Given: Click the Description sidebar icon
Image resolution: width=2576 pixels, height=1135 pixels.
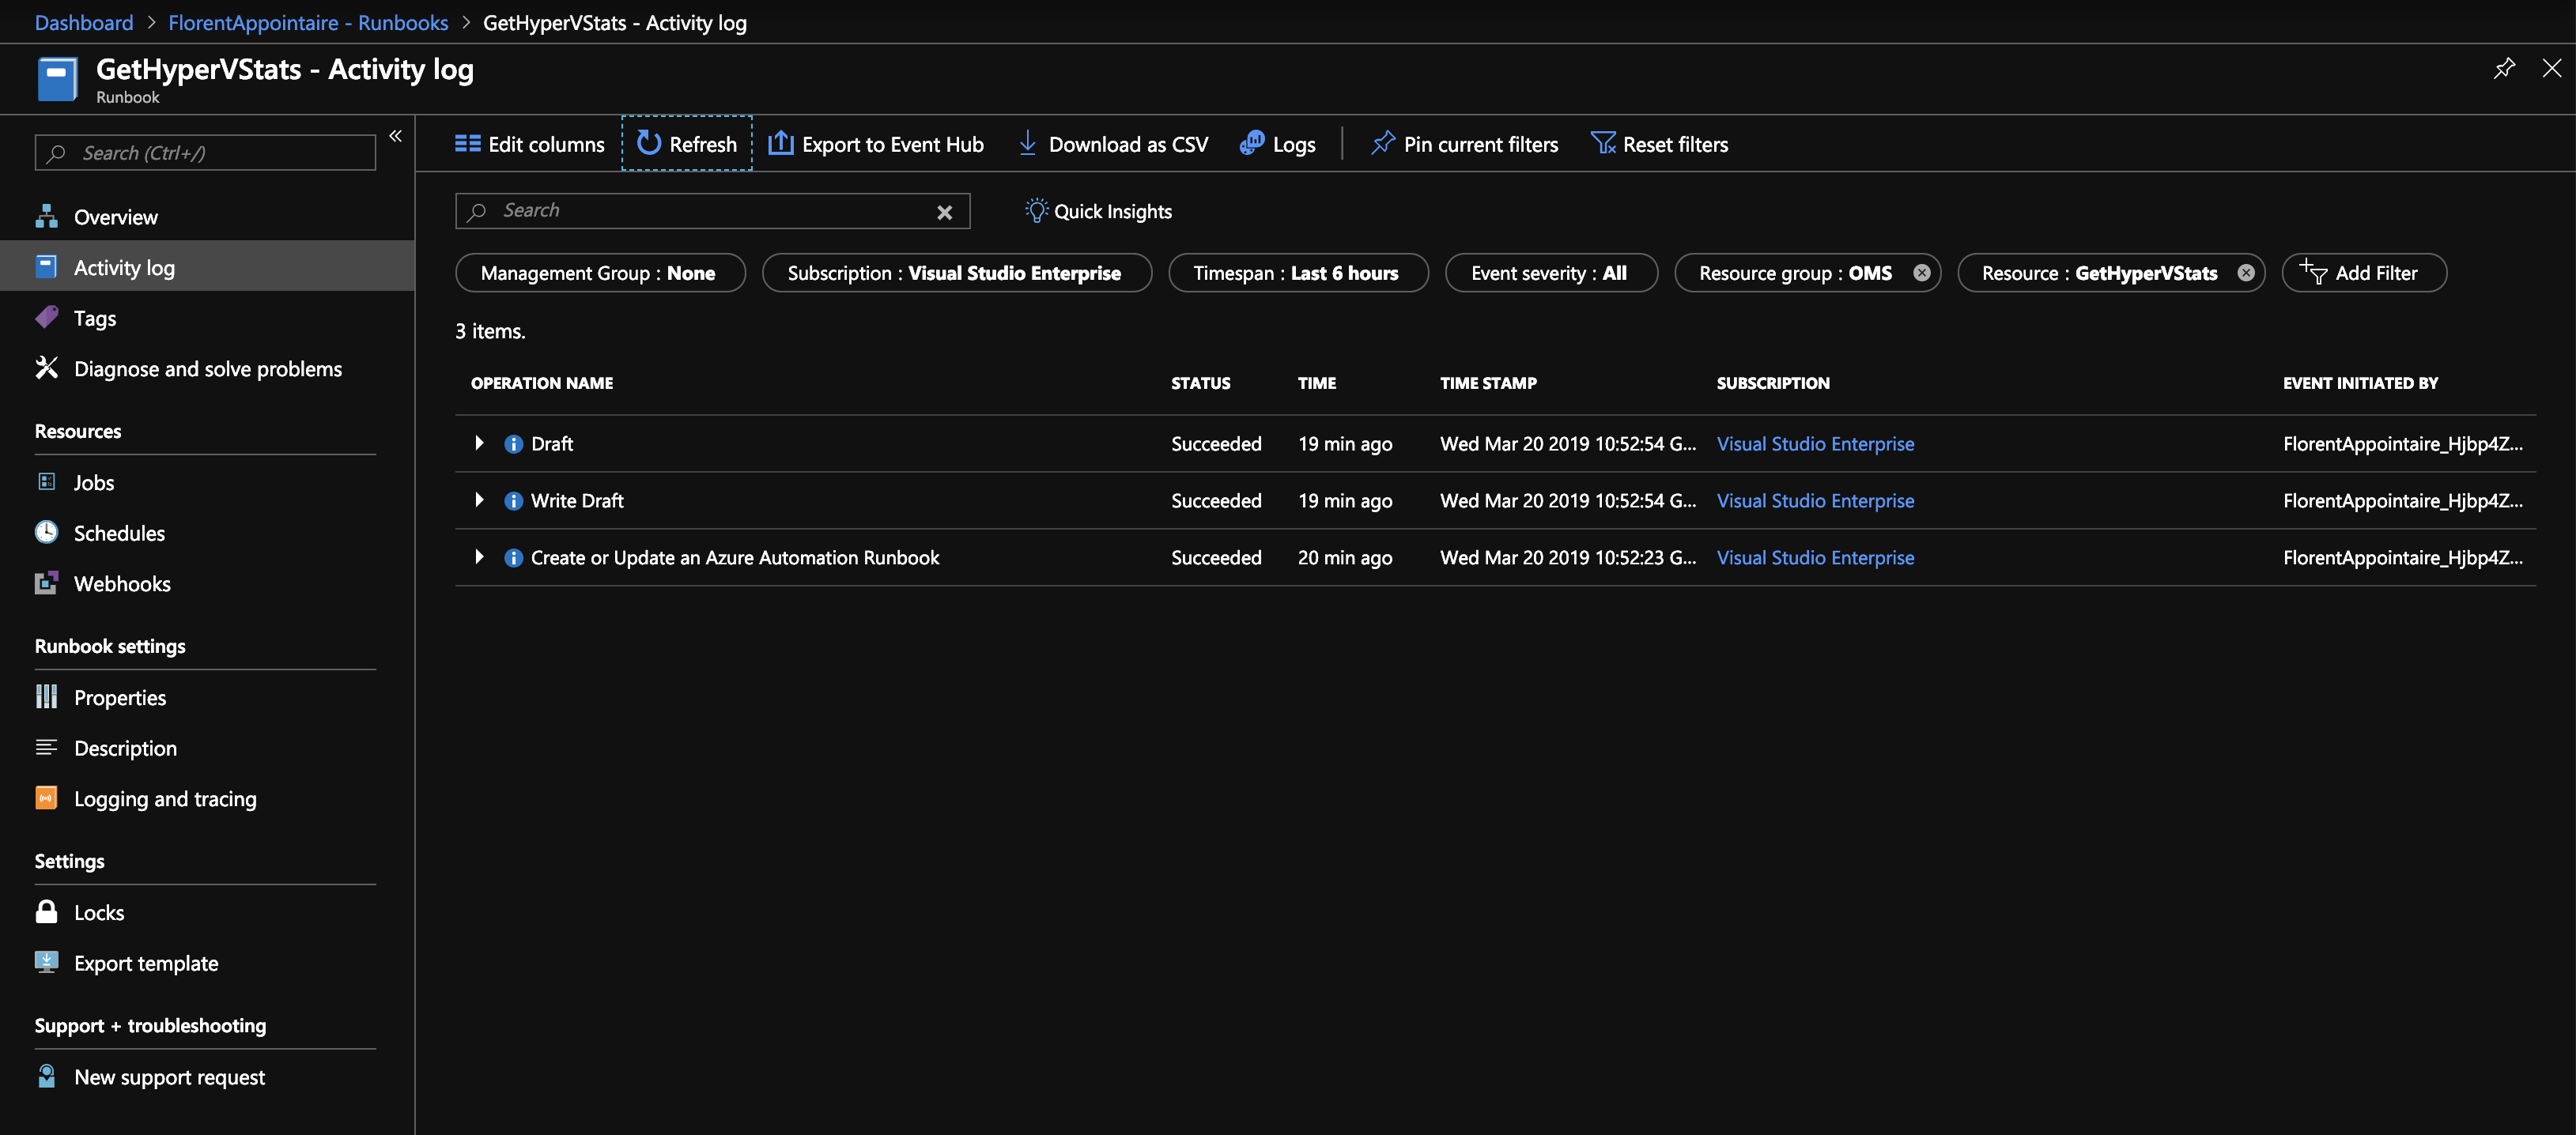Looking at the screenshot, I should (x=46, y=747).
